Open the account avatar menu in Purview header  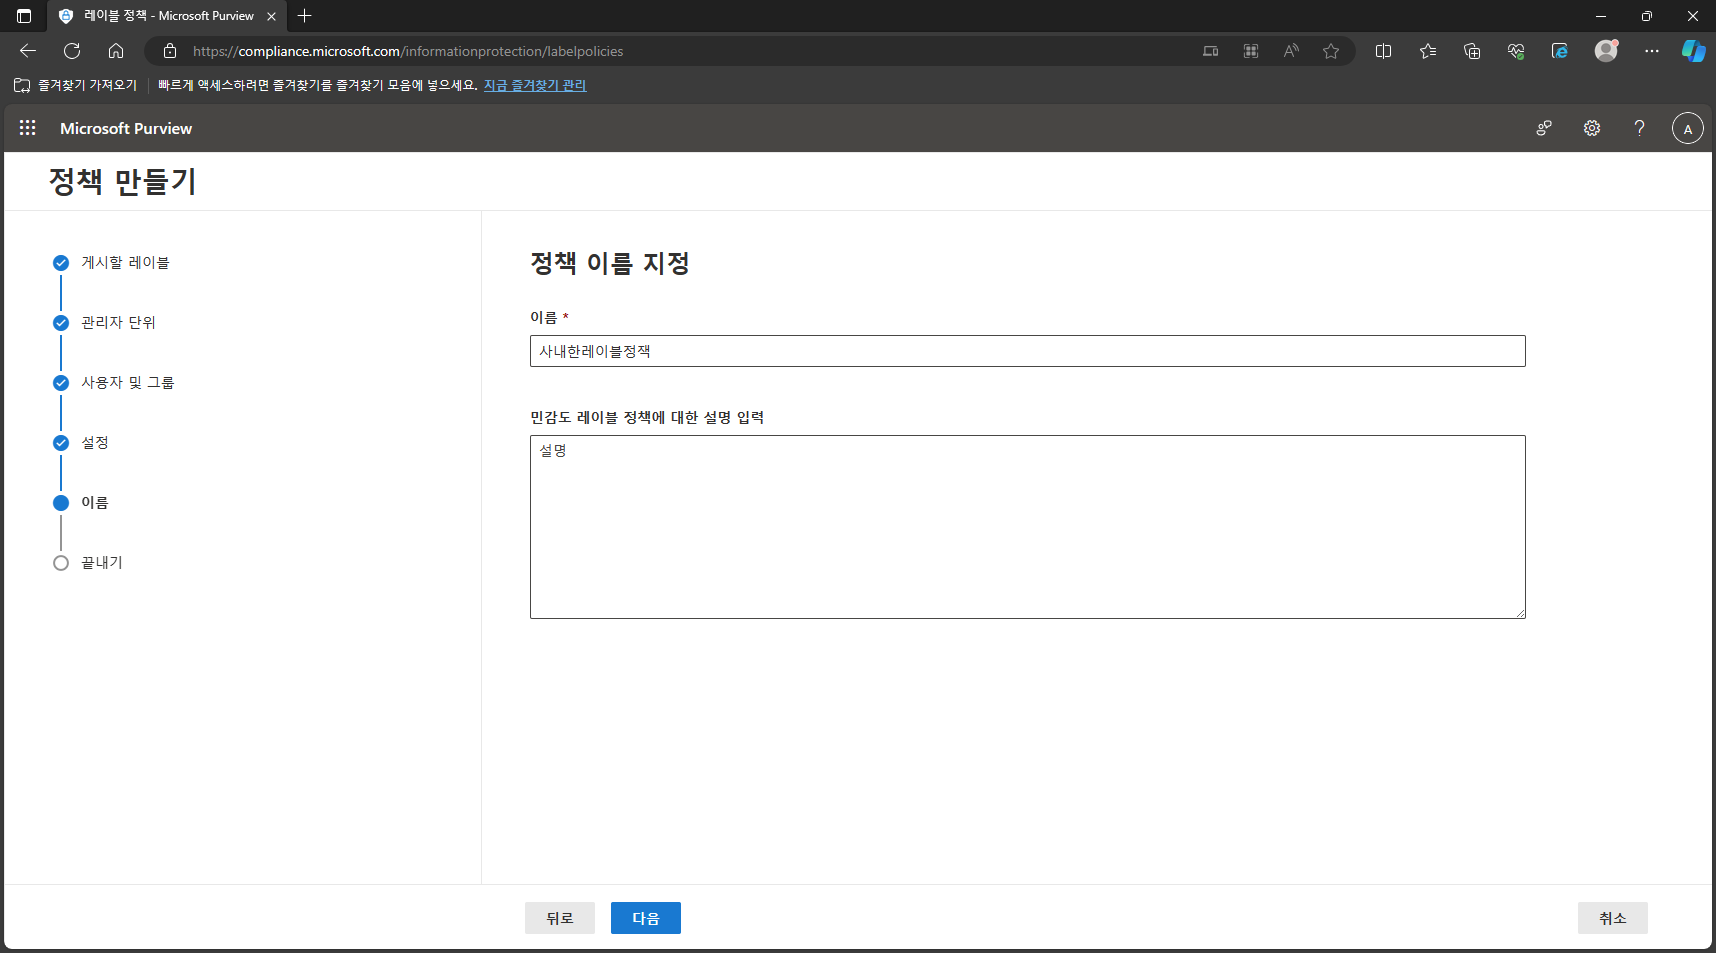click(1688, 128)
